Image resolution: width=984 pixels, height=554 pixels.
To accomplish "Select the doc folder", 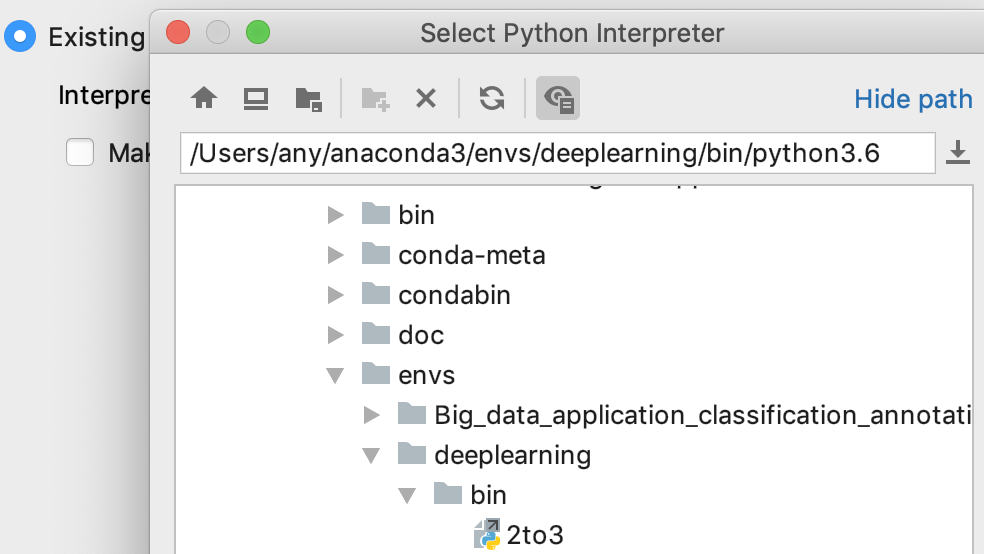I will pyautogui.click(x=420, y=335).
